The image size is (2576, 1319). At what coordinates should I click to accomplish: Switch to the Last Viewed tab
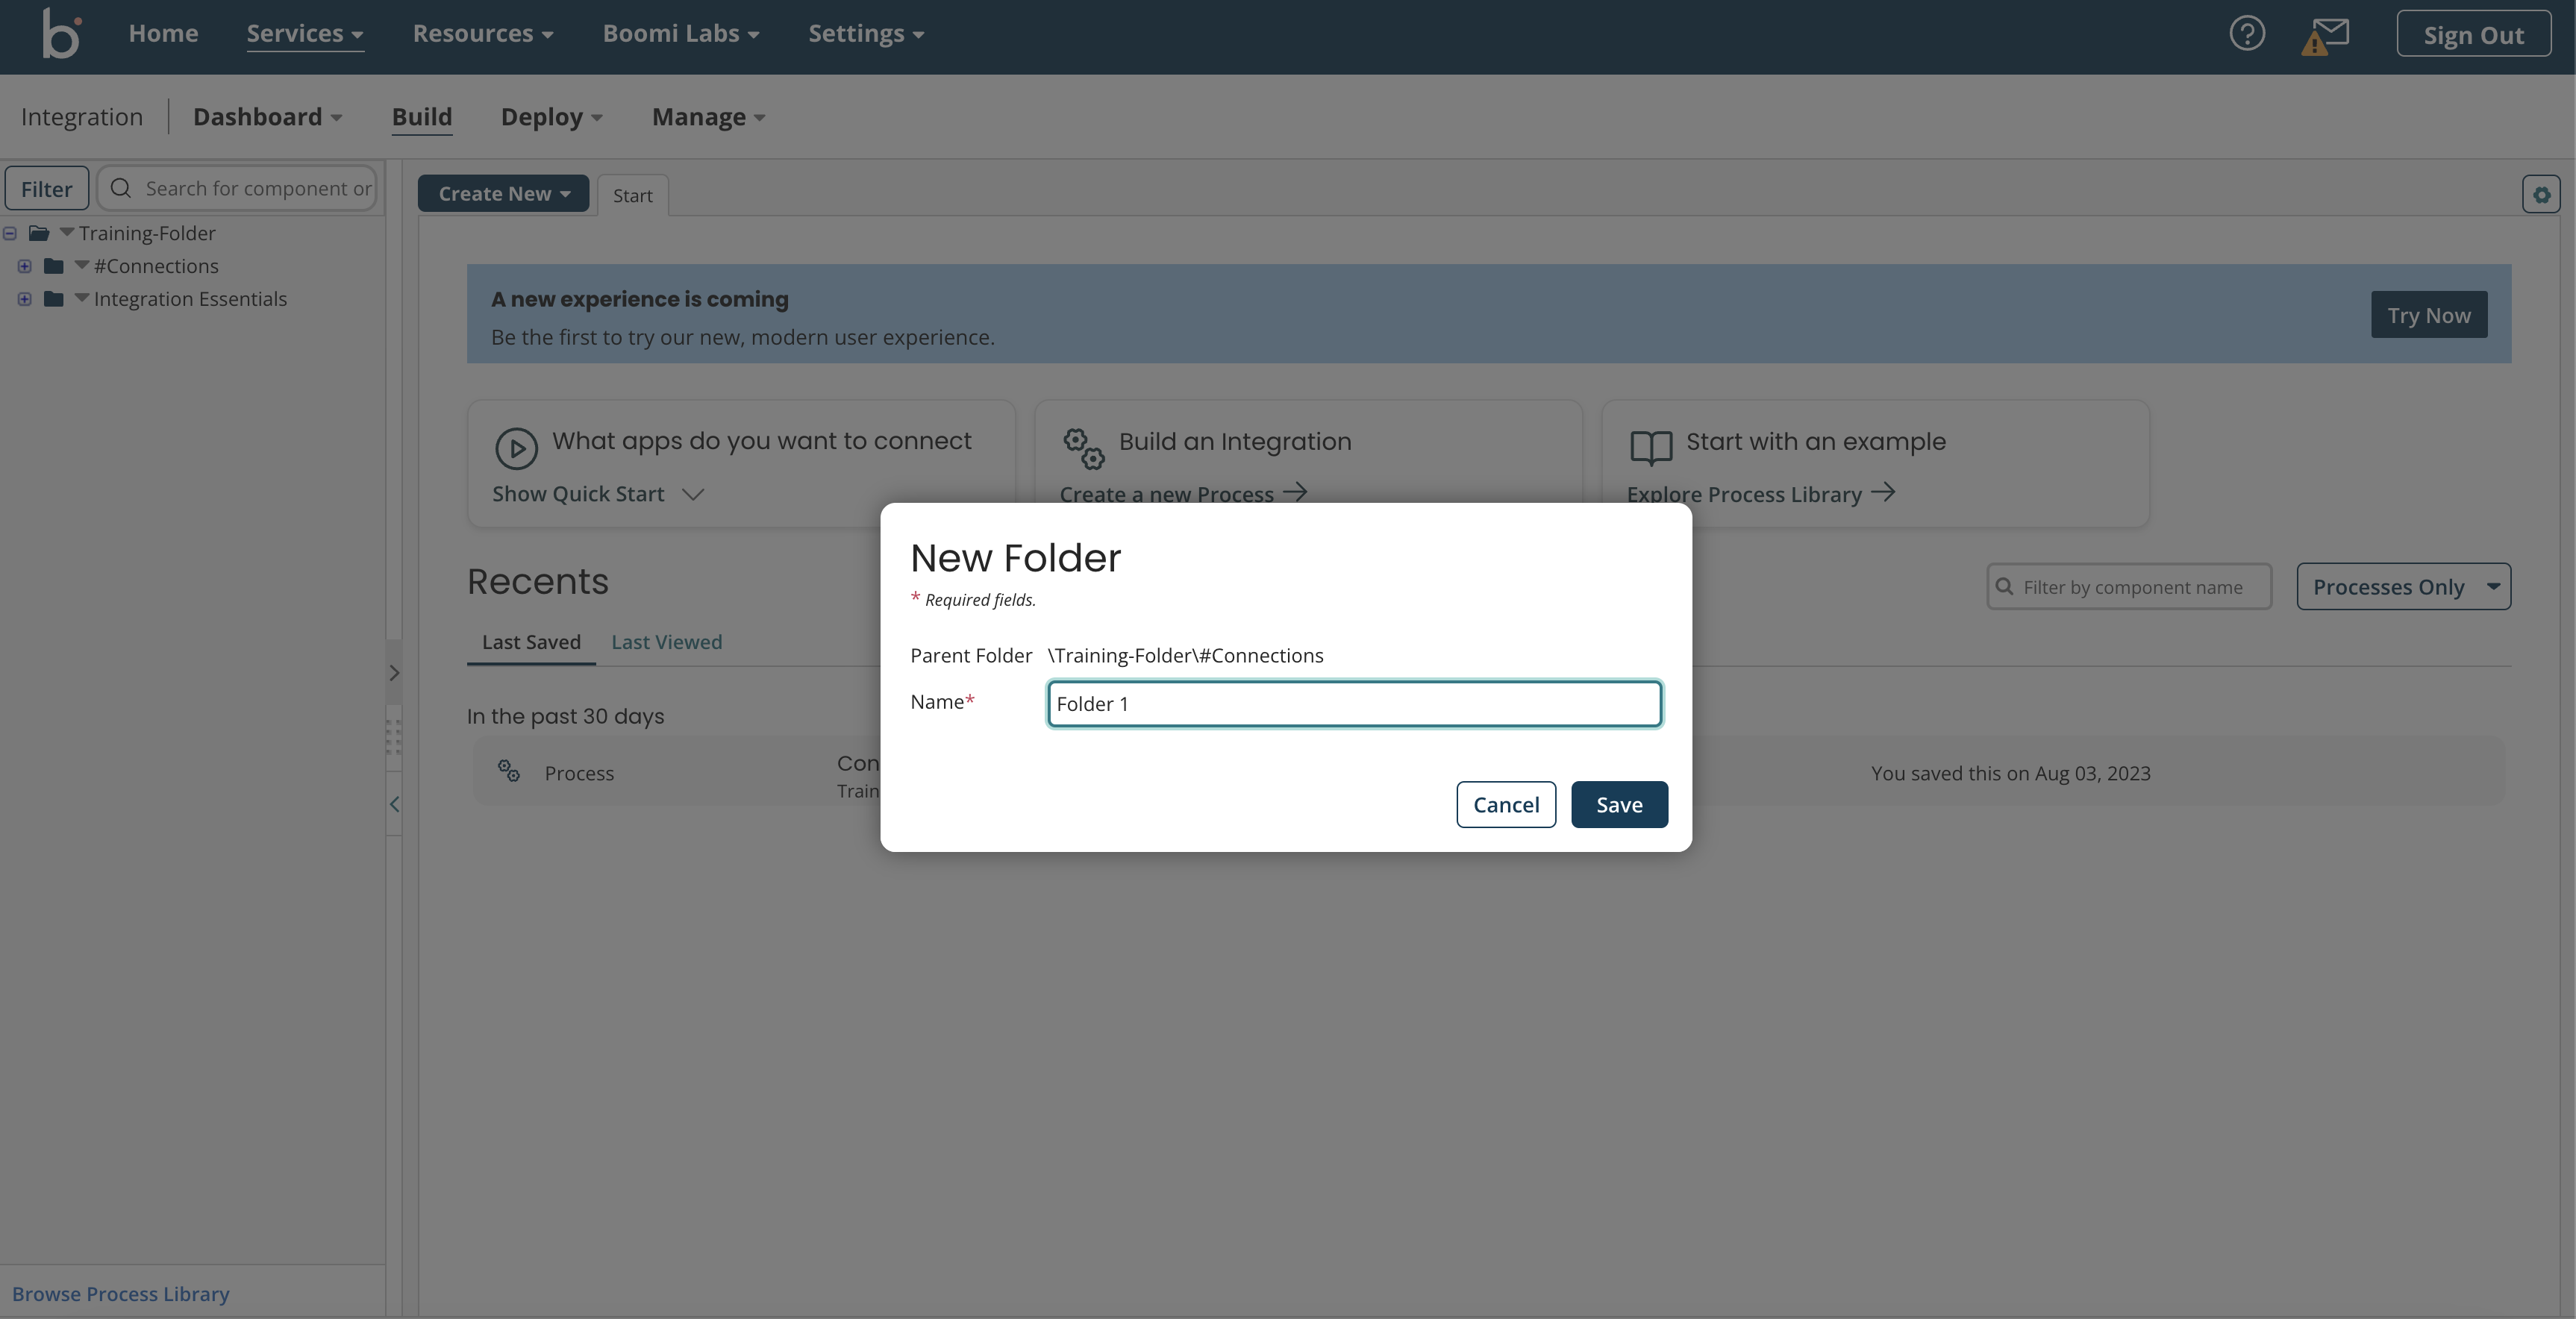[666, 642]
